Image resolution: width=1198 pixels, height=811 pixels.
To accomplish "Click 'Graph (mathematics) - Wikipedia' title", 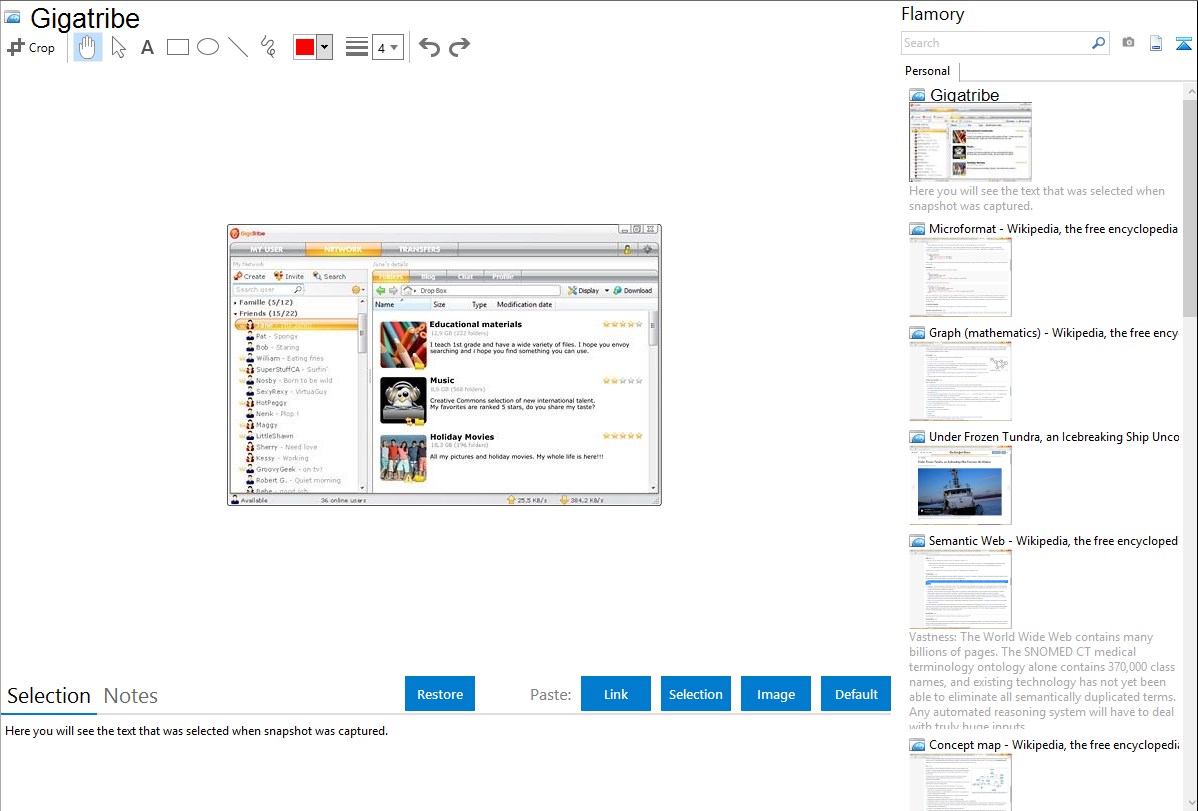I will click(x=1053, y=333).
